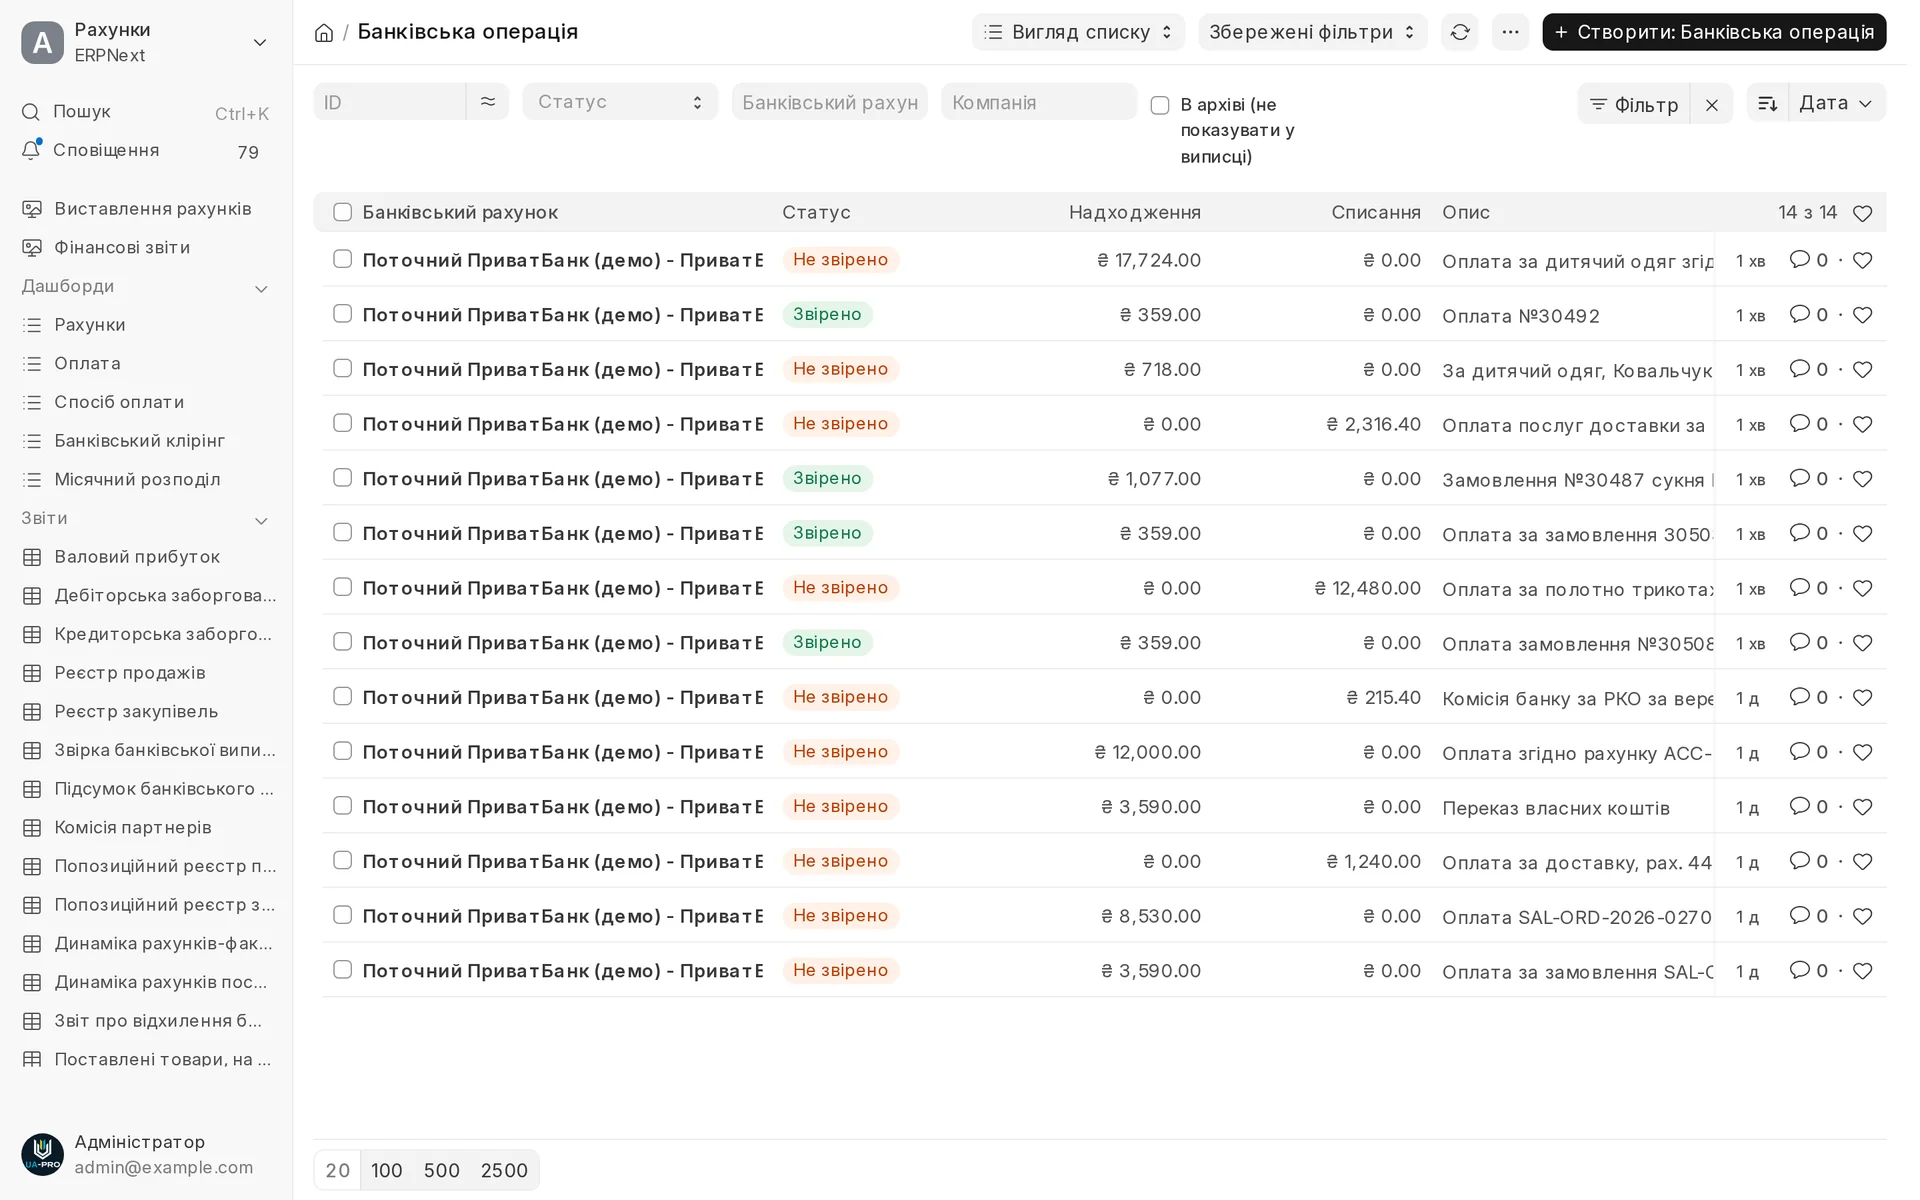Screen dimensions: 1920x1200
Task: Click the approximate-match icon beside ID field
Action: tap(487, 101)
